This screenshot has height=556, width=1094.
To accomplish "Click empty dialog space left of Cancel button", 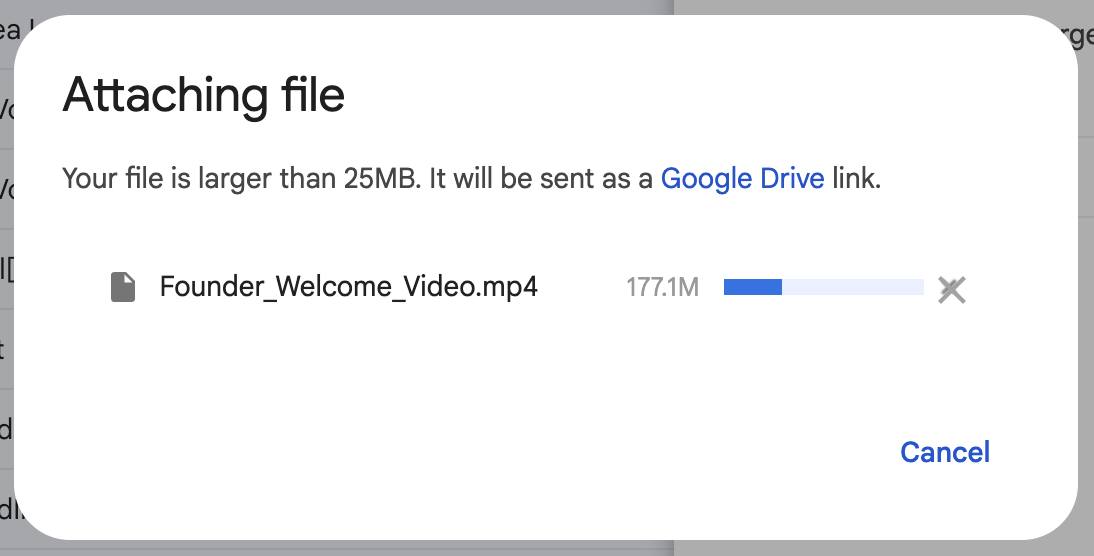I will pyautogui.click(x=600, y=452).
